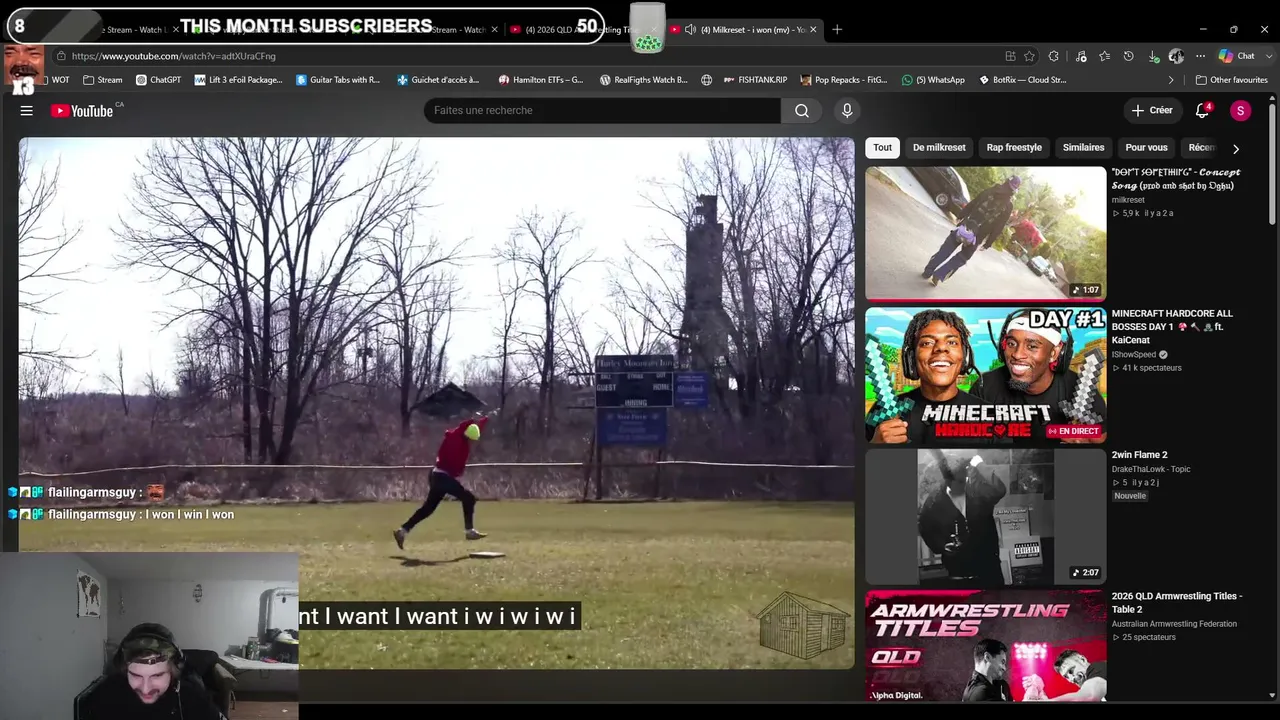Open the Copilot Chat button

coord(1236,56)
